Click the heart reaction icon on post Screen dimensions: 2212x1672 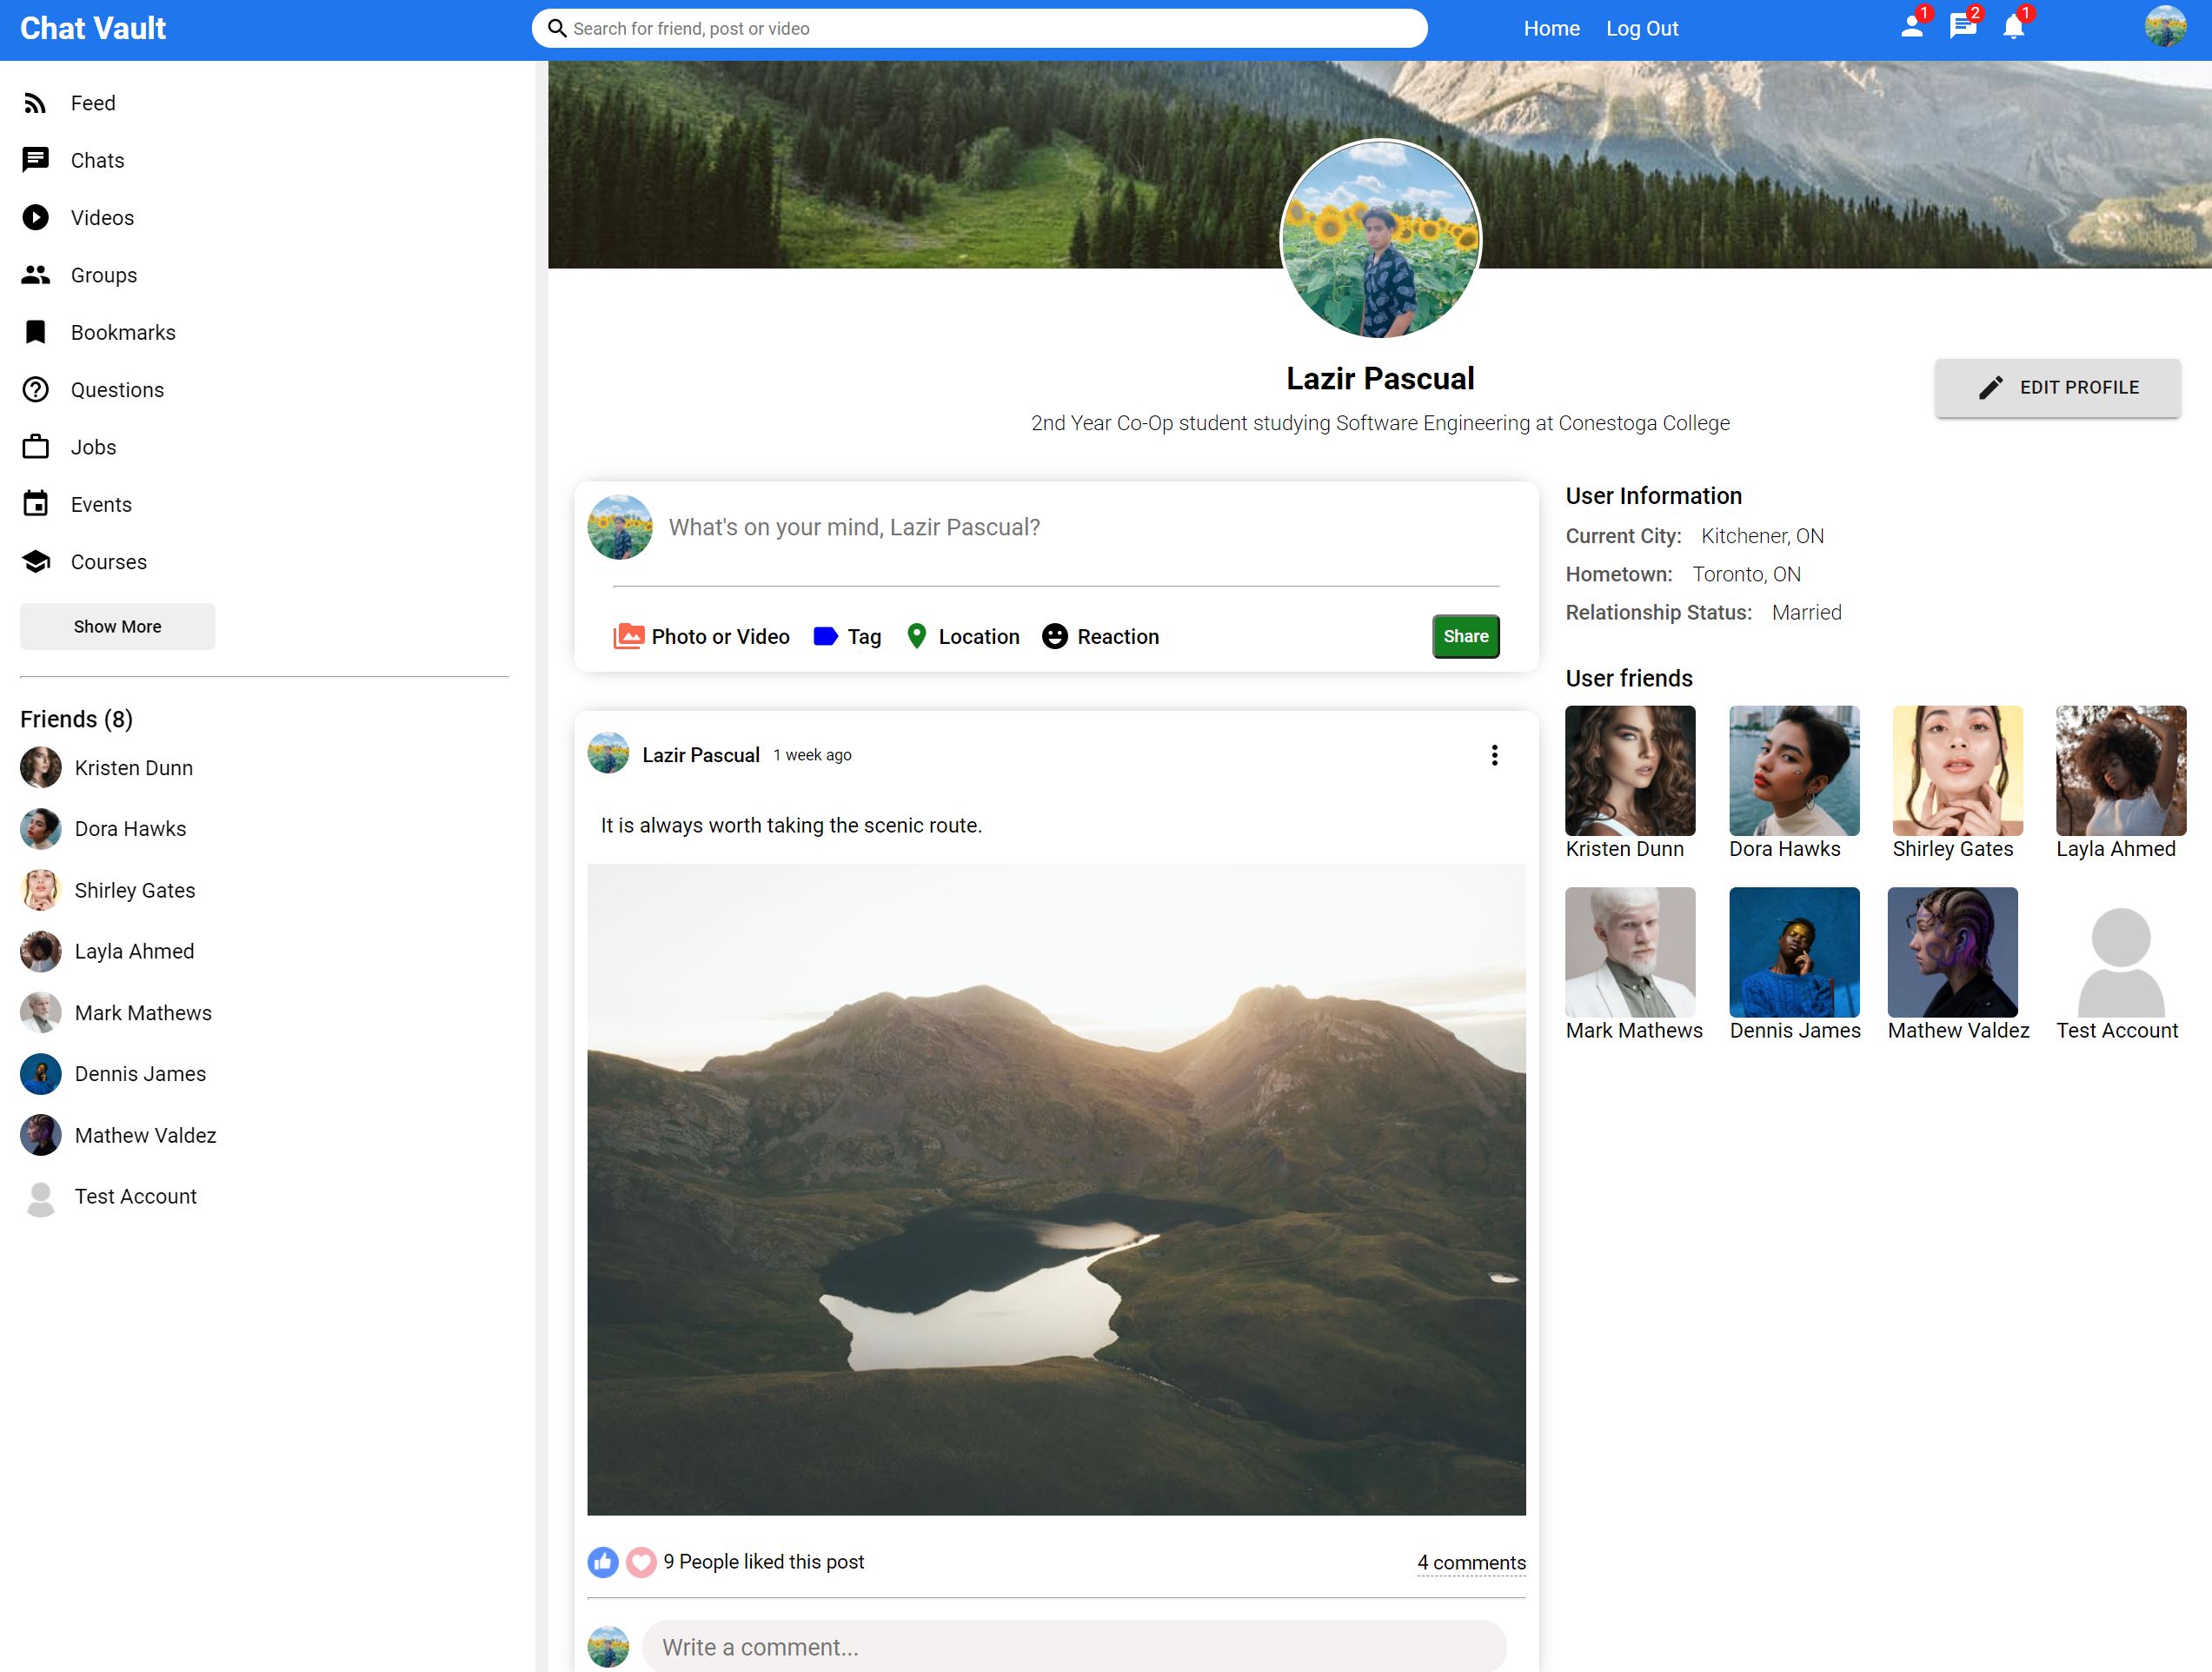click(641, 1561)
